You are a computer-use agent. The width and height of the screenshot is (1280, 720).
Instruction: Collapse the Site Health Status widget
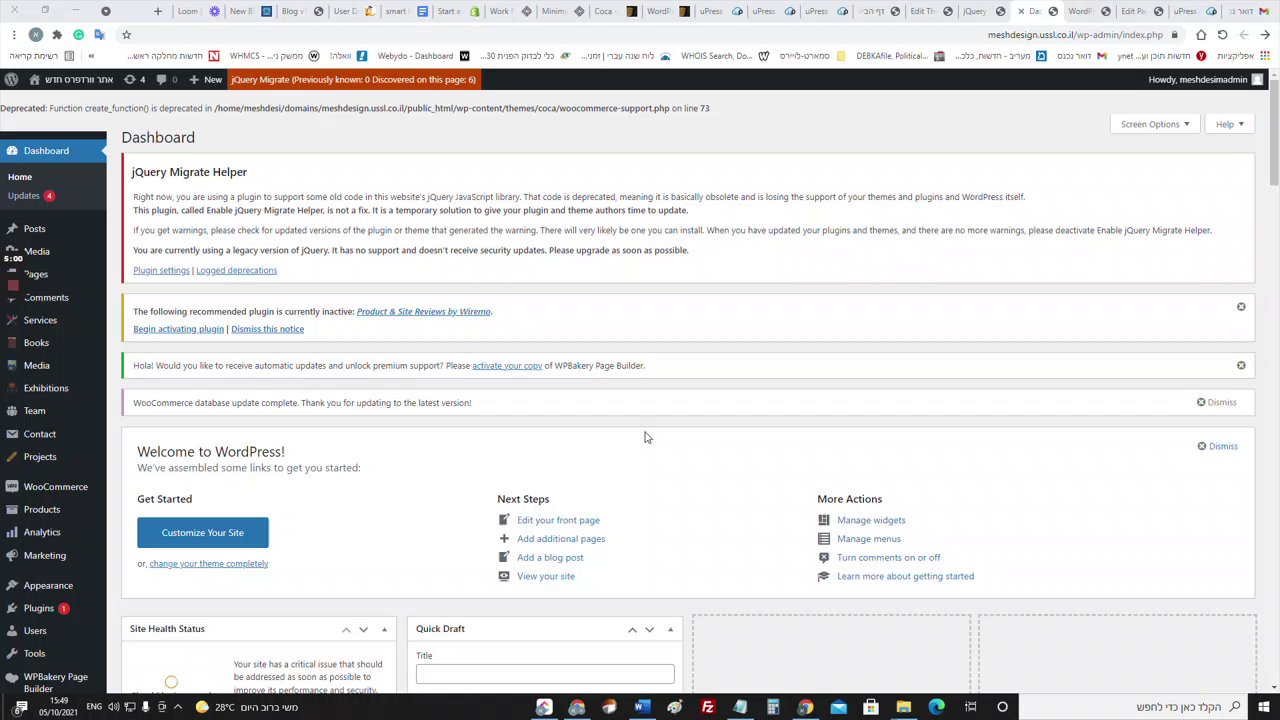click(384, 629)
